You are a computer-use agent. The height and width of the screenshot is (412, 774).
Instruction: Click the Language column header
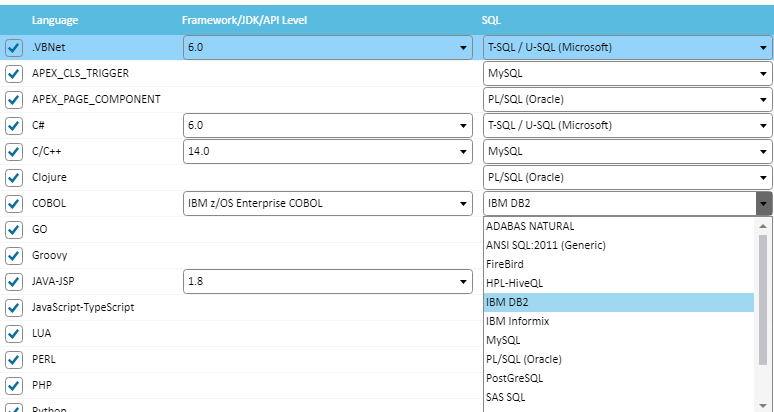coord(55,20)
